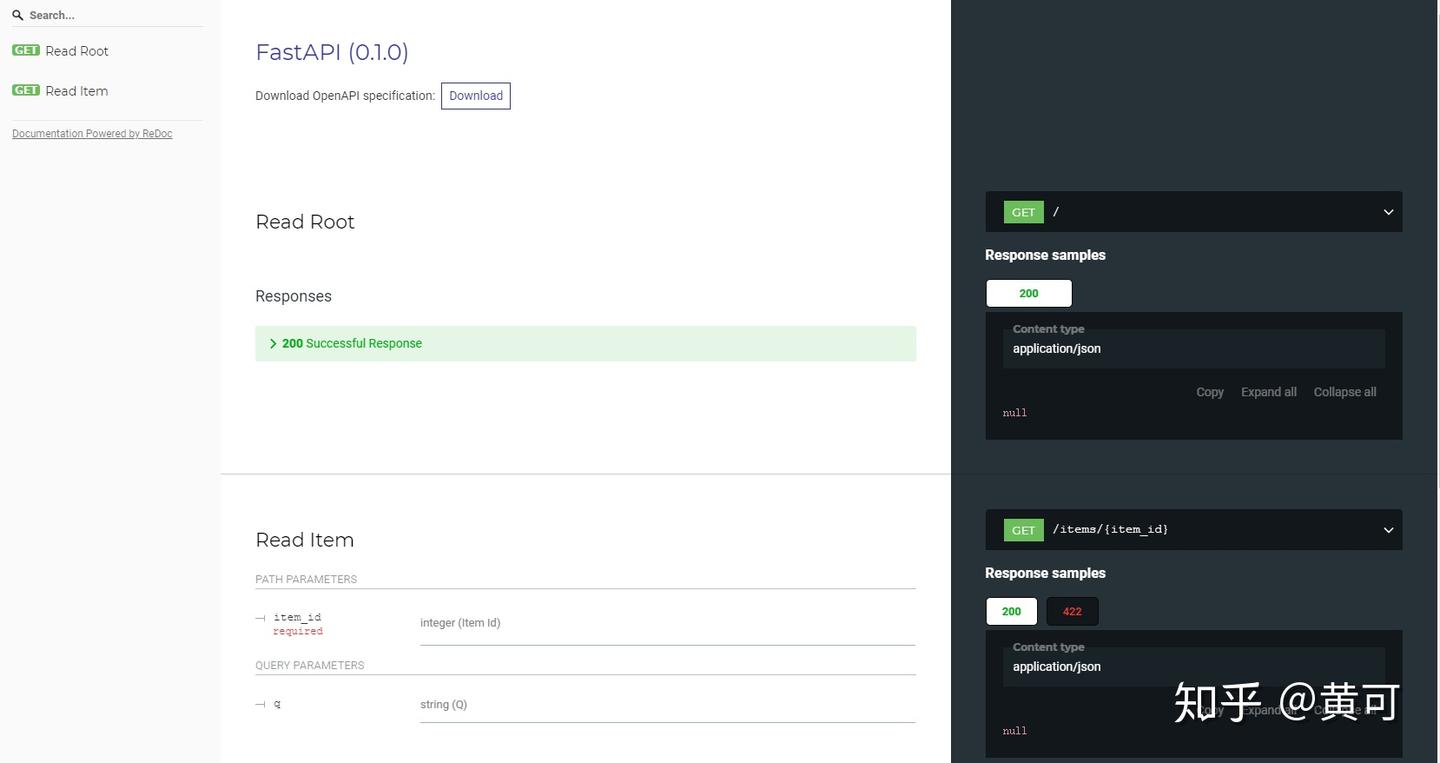
Task: Click null value in Read Root sample
Action: click(x=1015, y=413)
